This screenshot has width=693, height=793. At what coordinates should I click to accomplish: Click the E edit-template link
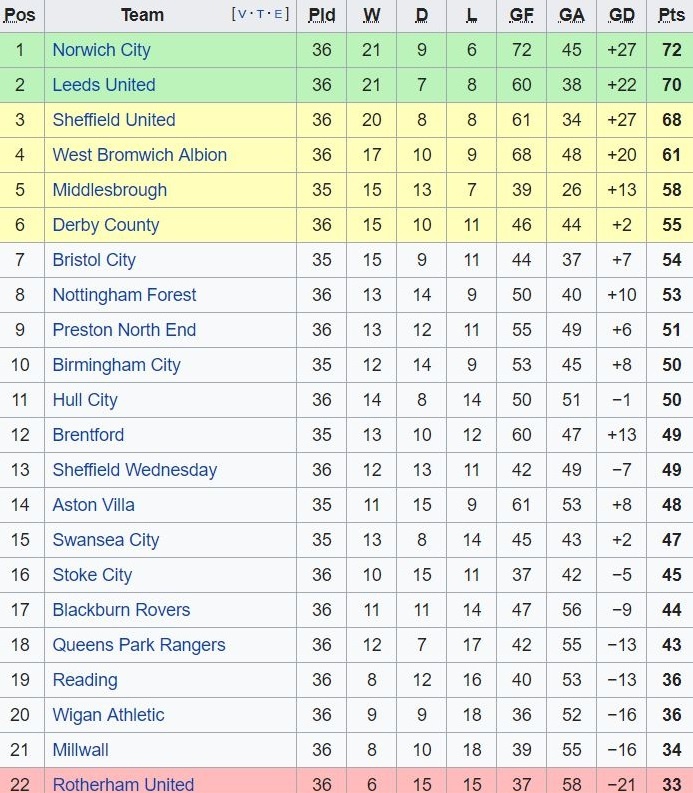[279, 14]
